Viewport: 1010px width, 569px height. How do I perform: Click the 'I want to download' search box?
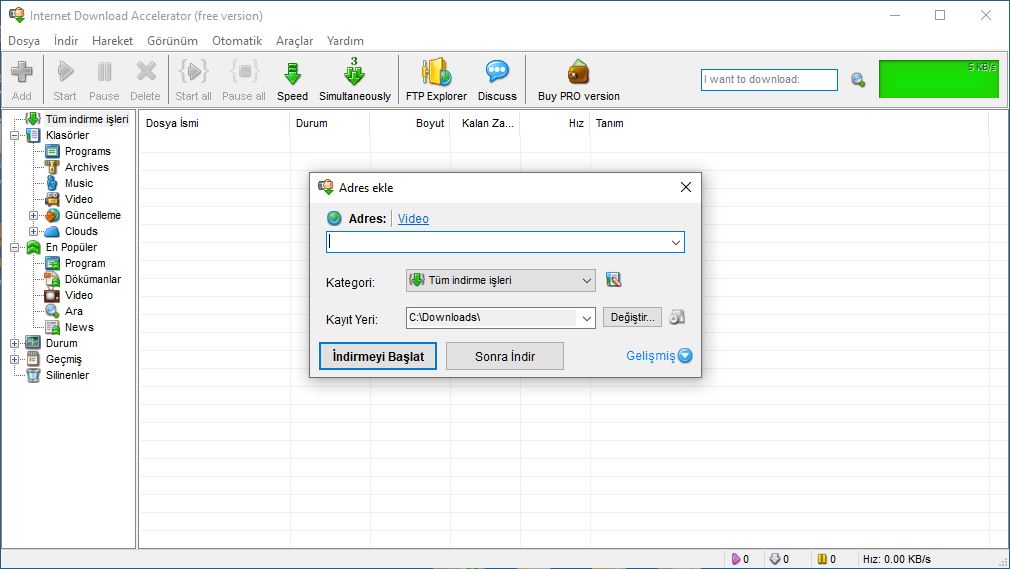769,80
